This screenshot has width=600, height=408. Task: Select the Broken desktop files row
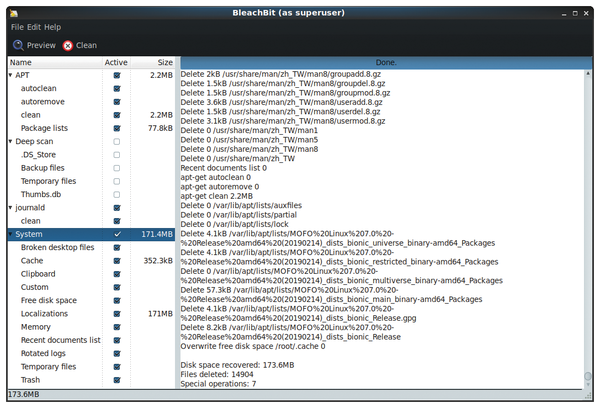(91, 248)
